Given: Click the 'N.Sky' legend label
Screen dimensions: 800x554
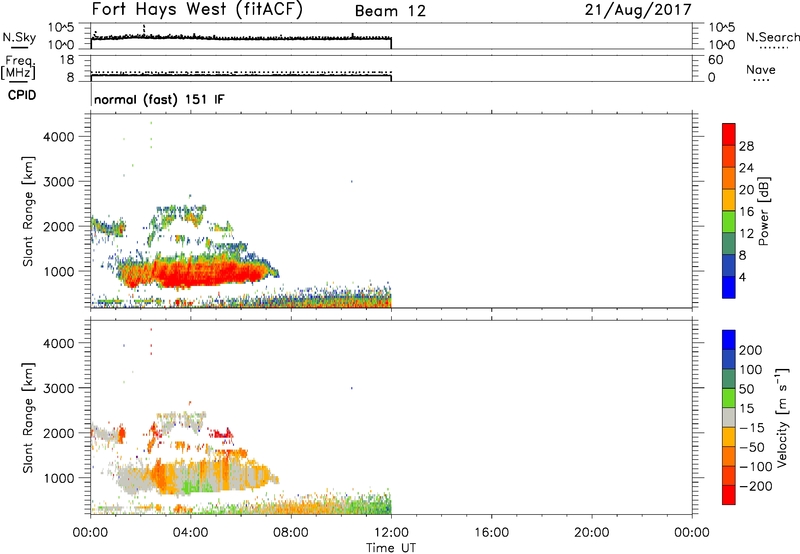Looking at the screenshot, I should click(x=19, y=37).
